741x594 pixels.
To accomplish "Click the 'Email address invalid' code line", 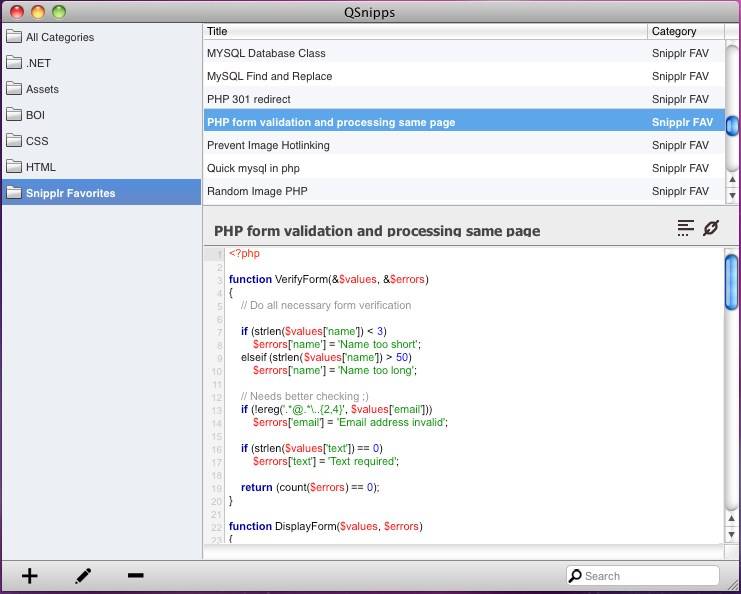I will [x=350, y=422].
